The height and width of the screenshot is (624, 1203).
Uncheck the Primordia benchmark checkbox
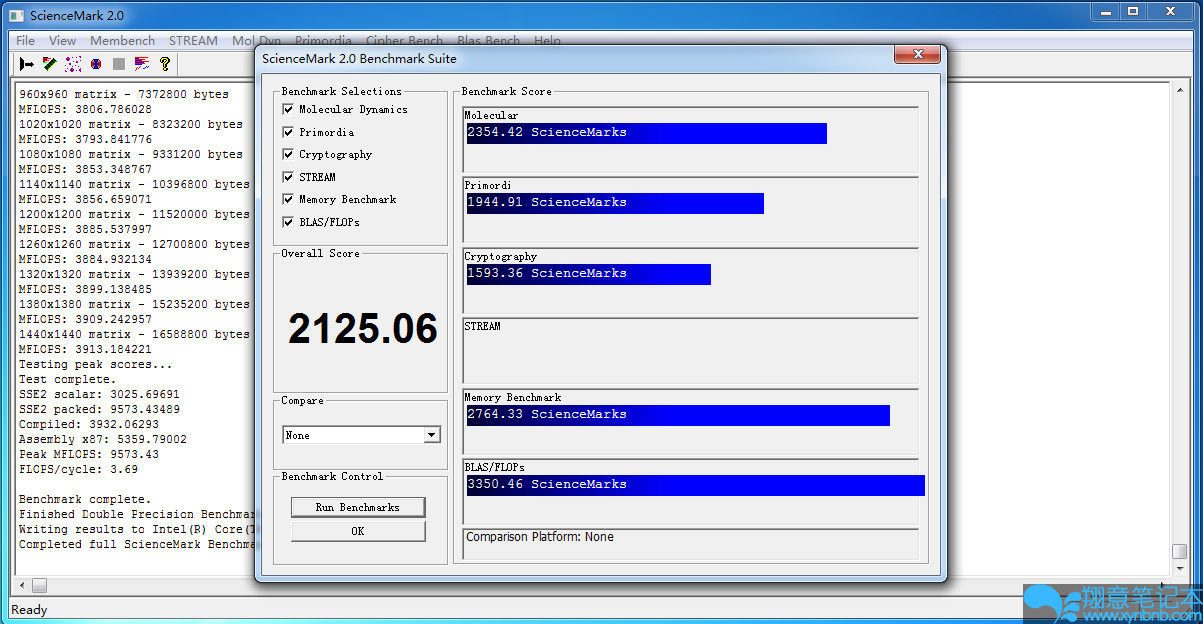[288, 132]
